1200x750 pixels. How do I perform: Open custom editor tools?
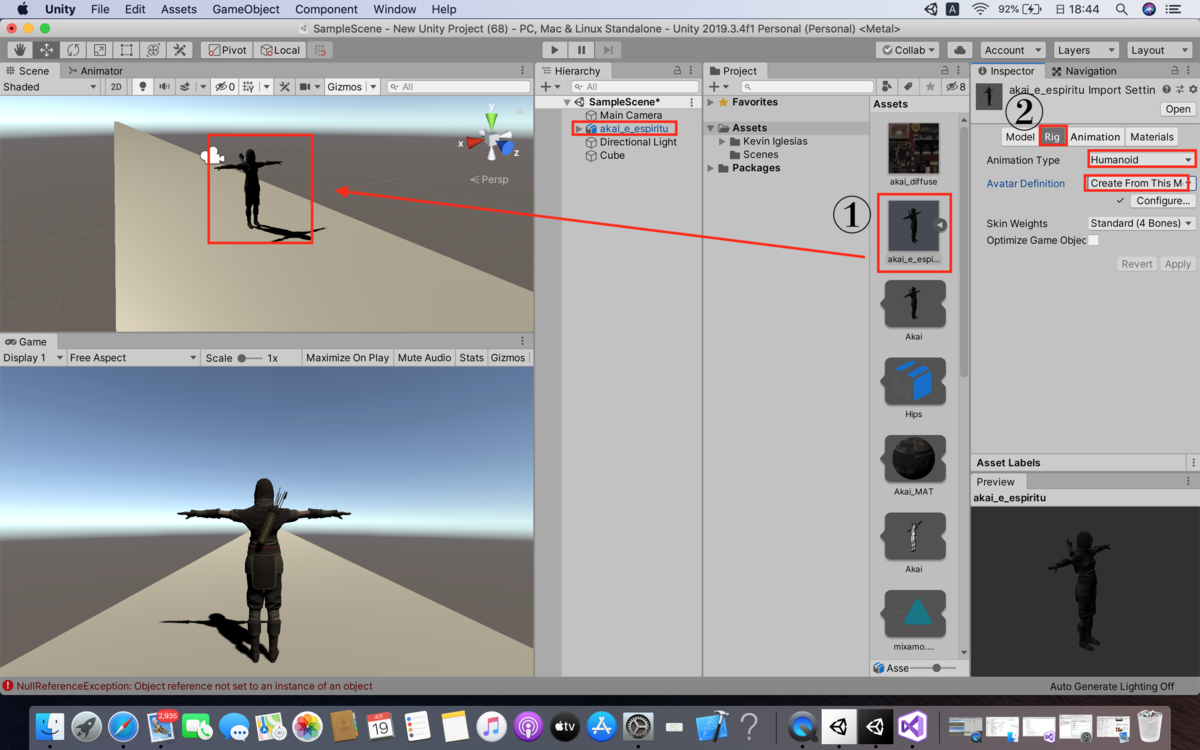(x=180, y=50)
